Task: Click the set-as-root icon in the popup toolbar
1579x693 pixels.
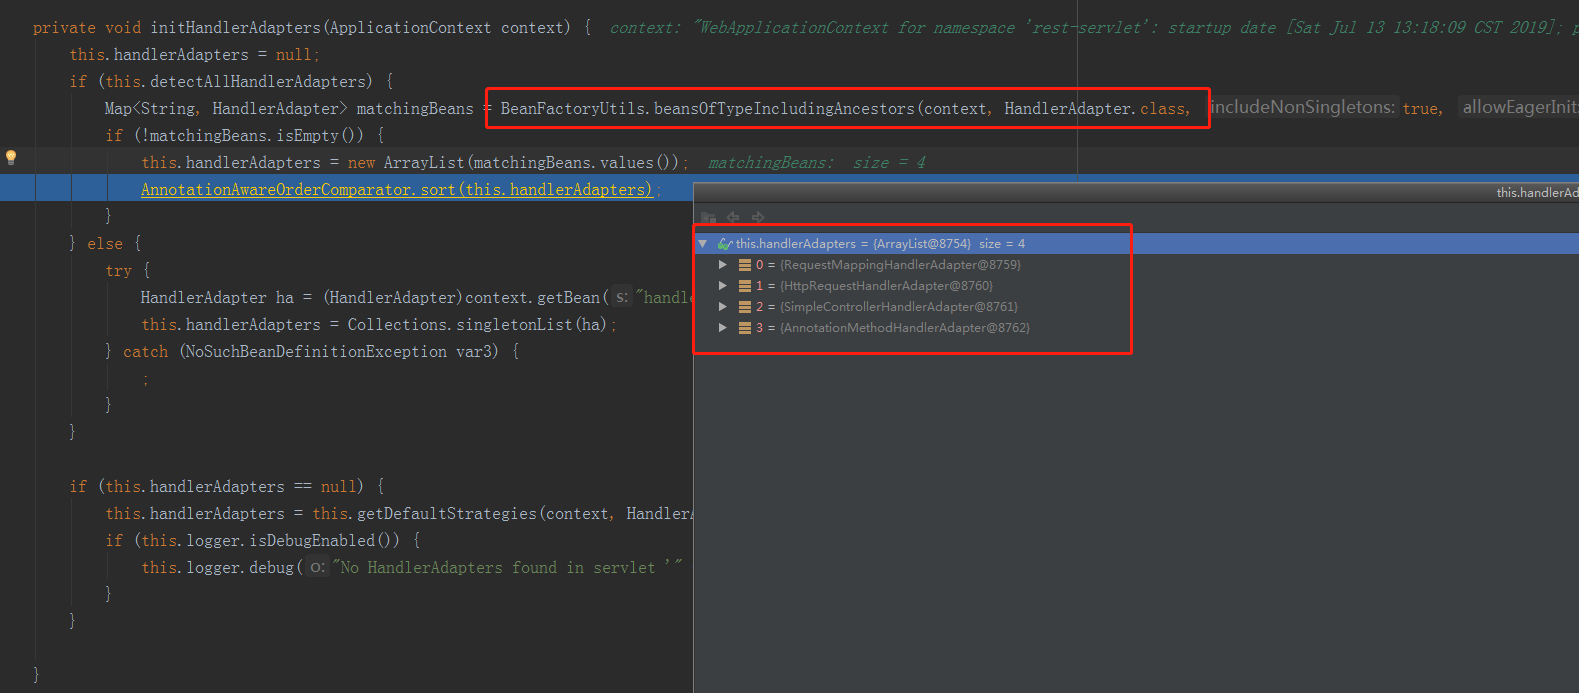Action: click(708, 217)
